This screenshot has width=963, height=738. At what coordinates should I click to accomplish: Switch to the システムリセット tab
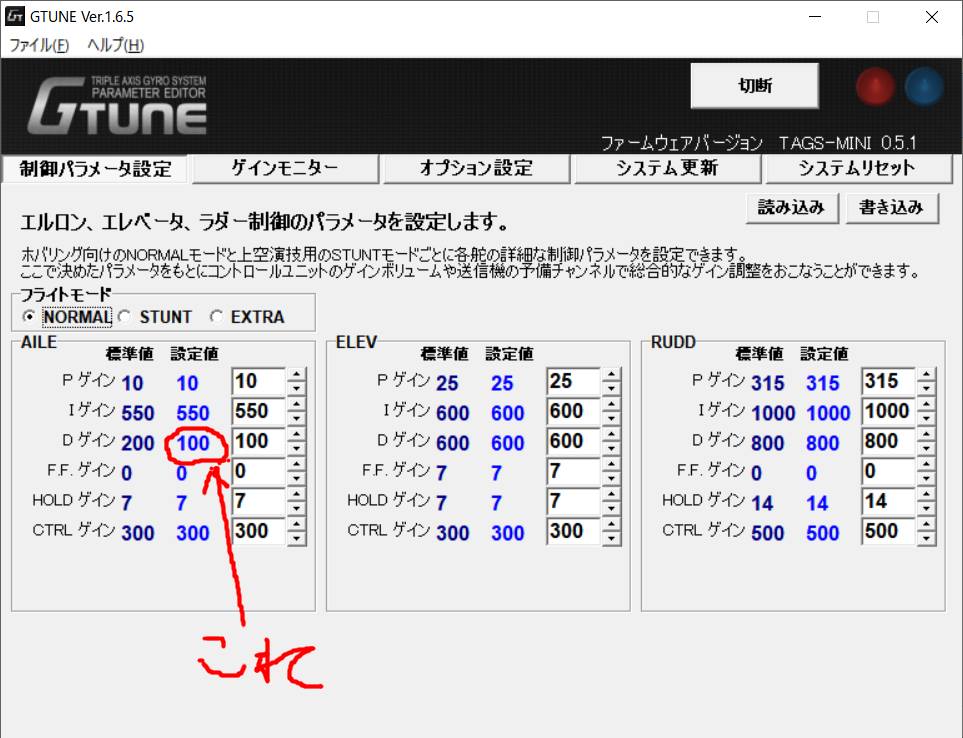pyautogui.click(x=858, y=168)
